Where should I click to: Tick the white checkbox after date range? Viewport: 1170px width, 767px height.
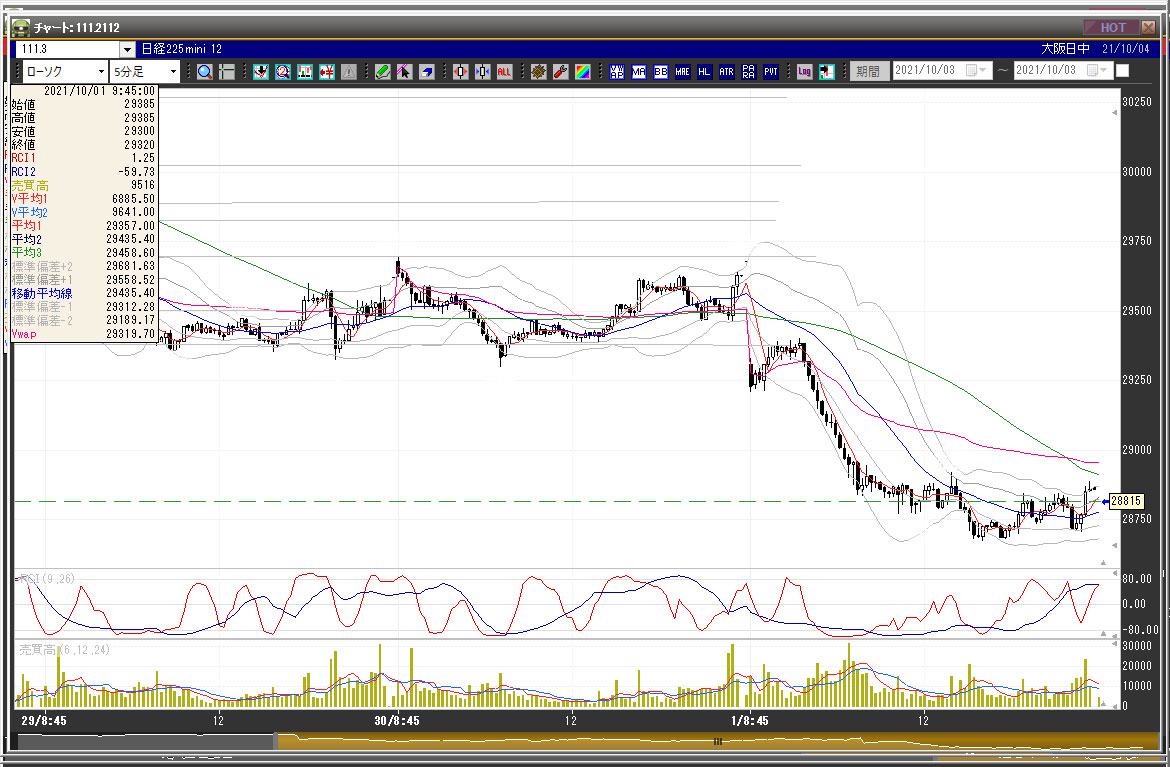coord(1122,71)
